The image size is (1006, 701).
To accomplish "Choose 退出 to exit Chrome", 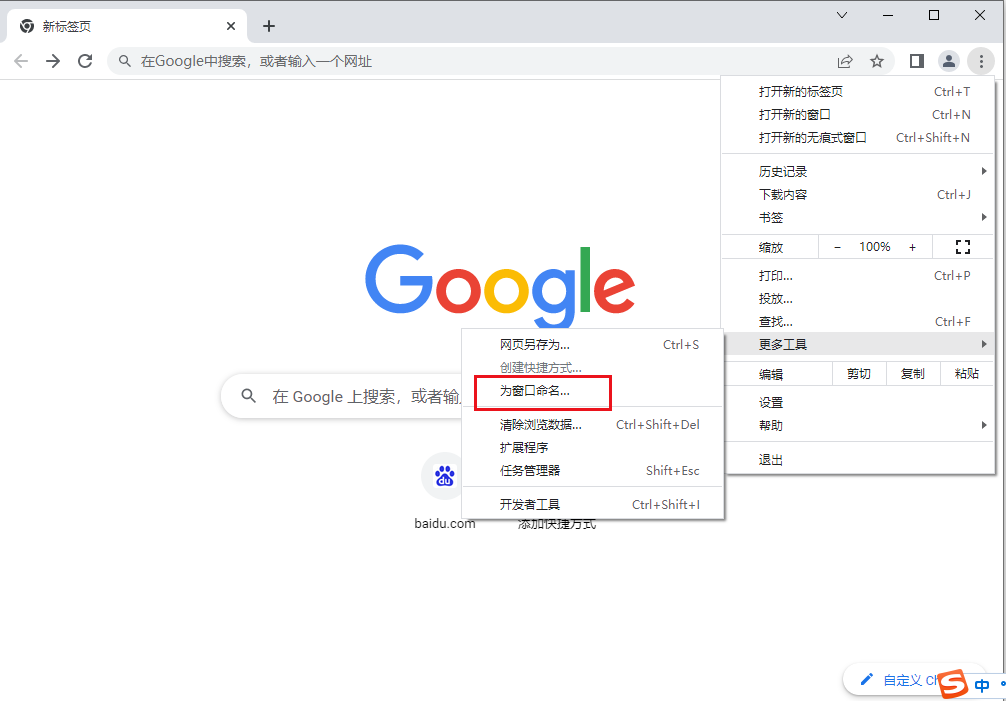I will 858,460.
